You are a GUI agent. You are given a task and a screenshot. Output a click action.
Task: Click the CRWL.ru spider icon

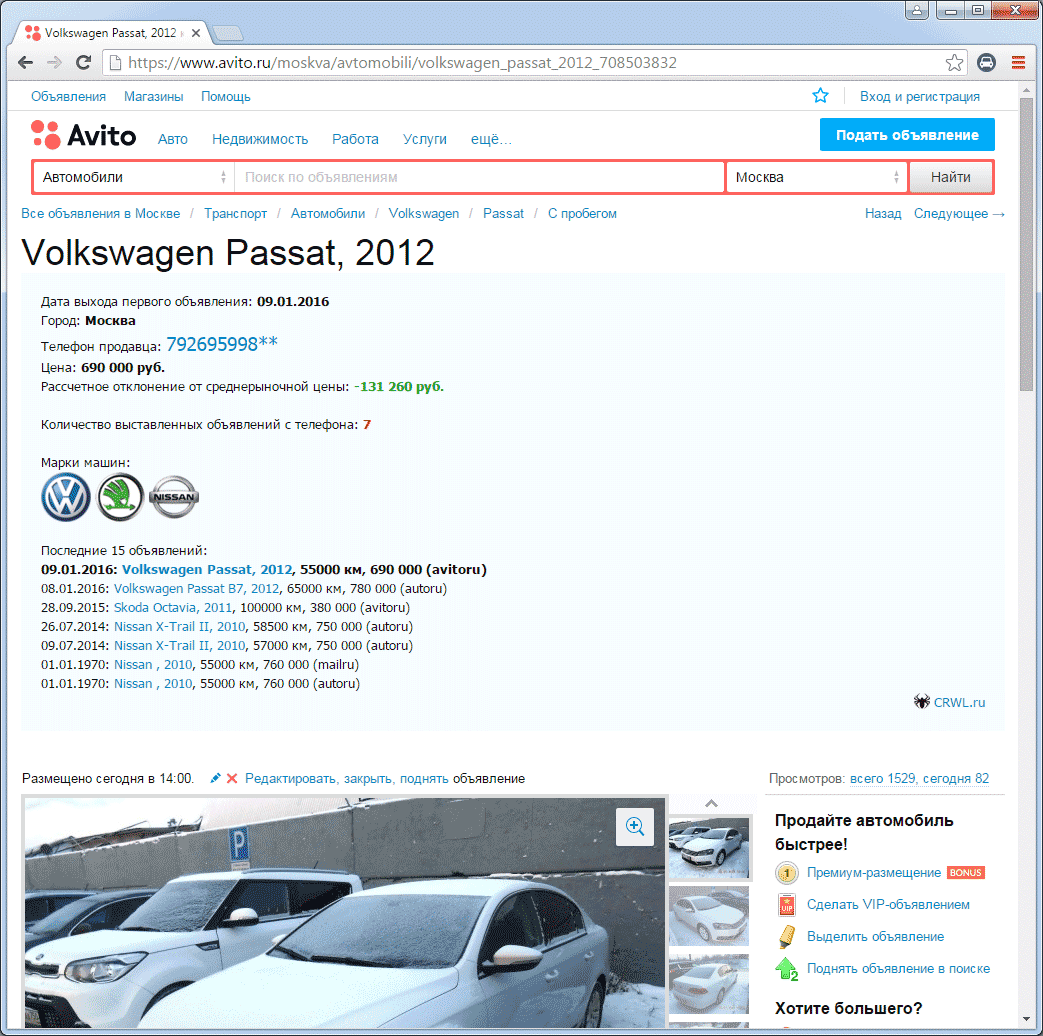click(921, 701)
